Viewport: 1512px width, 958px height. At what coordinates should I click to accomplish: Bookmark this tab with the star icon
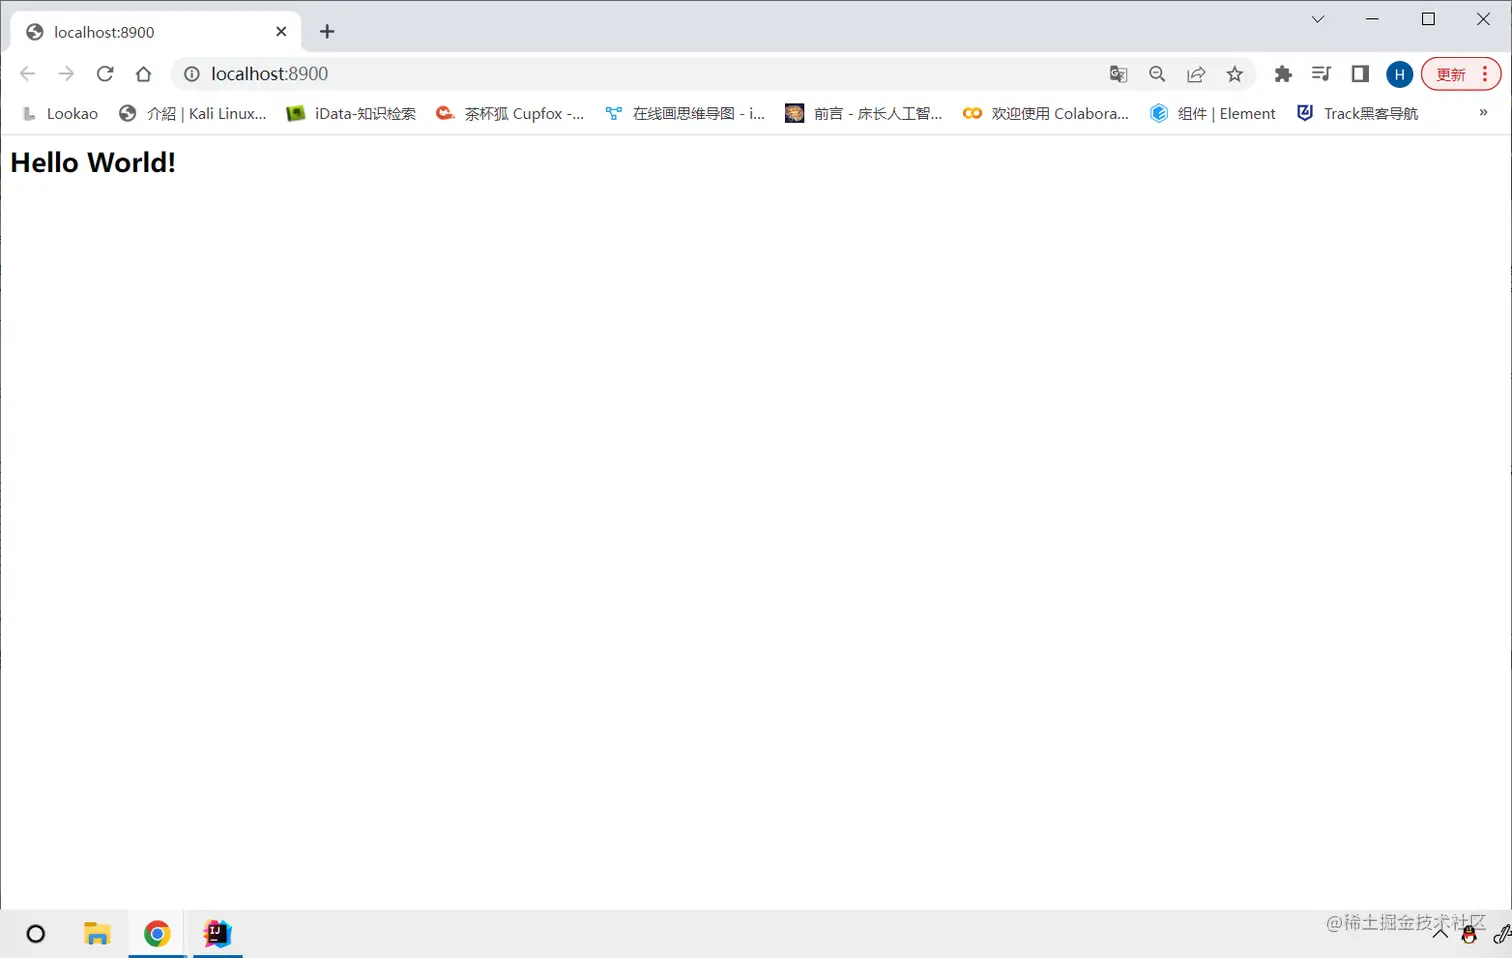(x=1235, y=74)
